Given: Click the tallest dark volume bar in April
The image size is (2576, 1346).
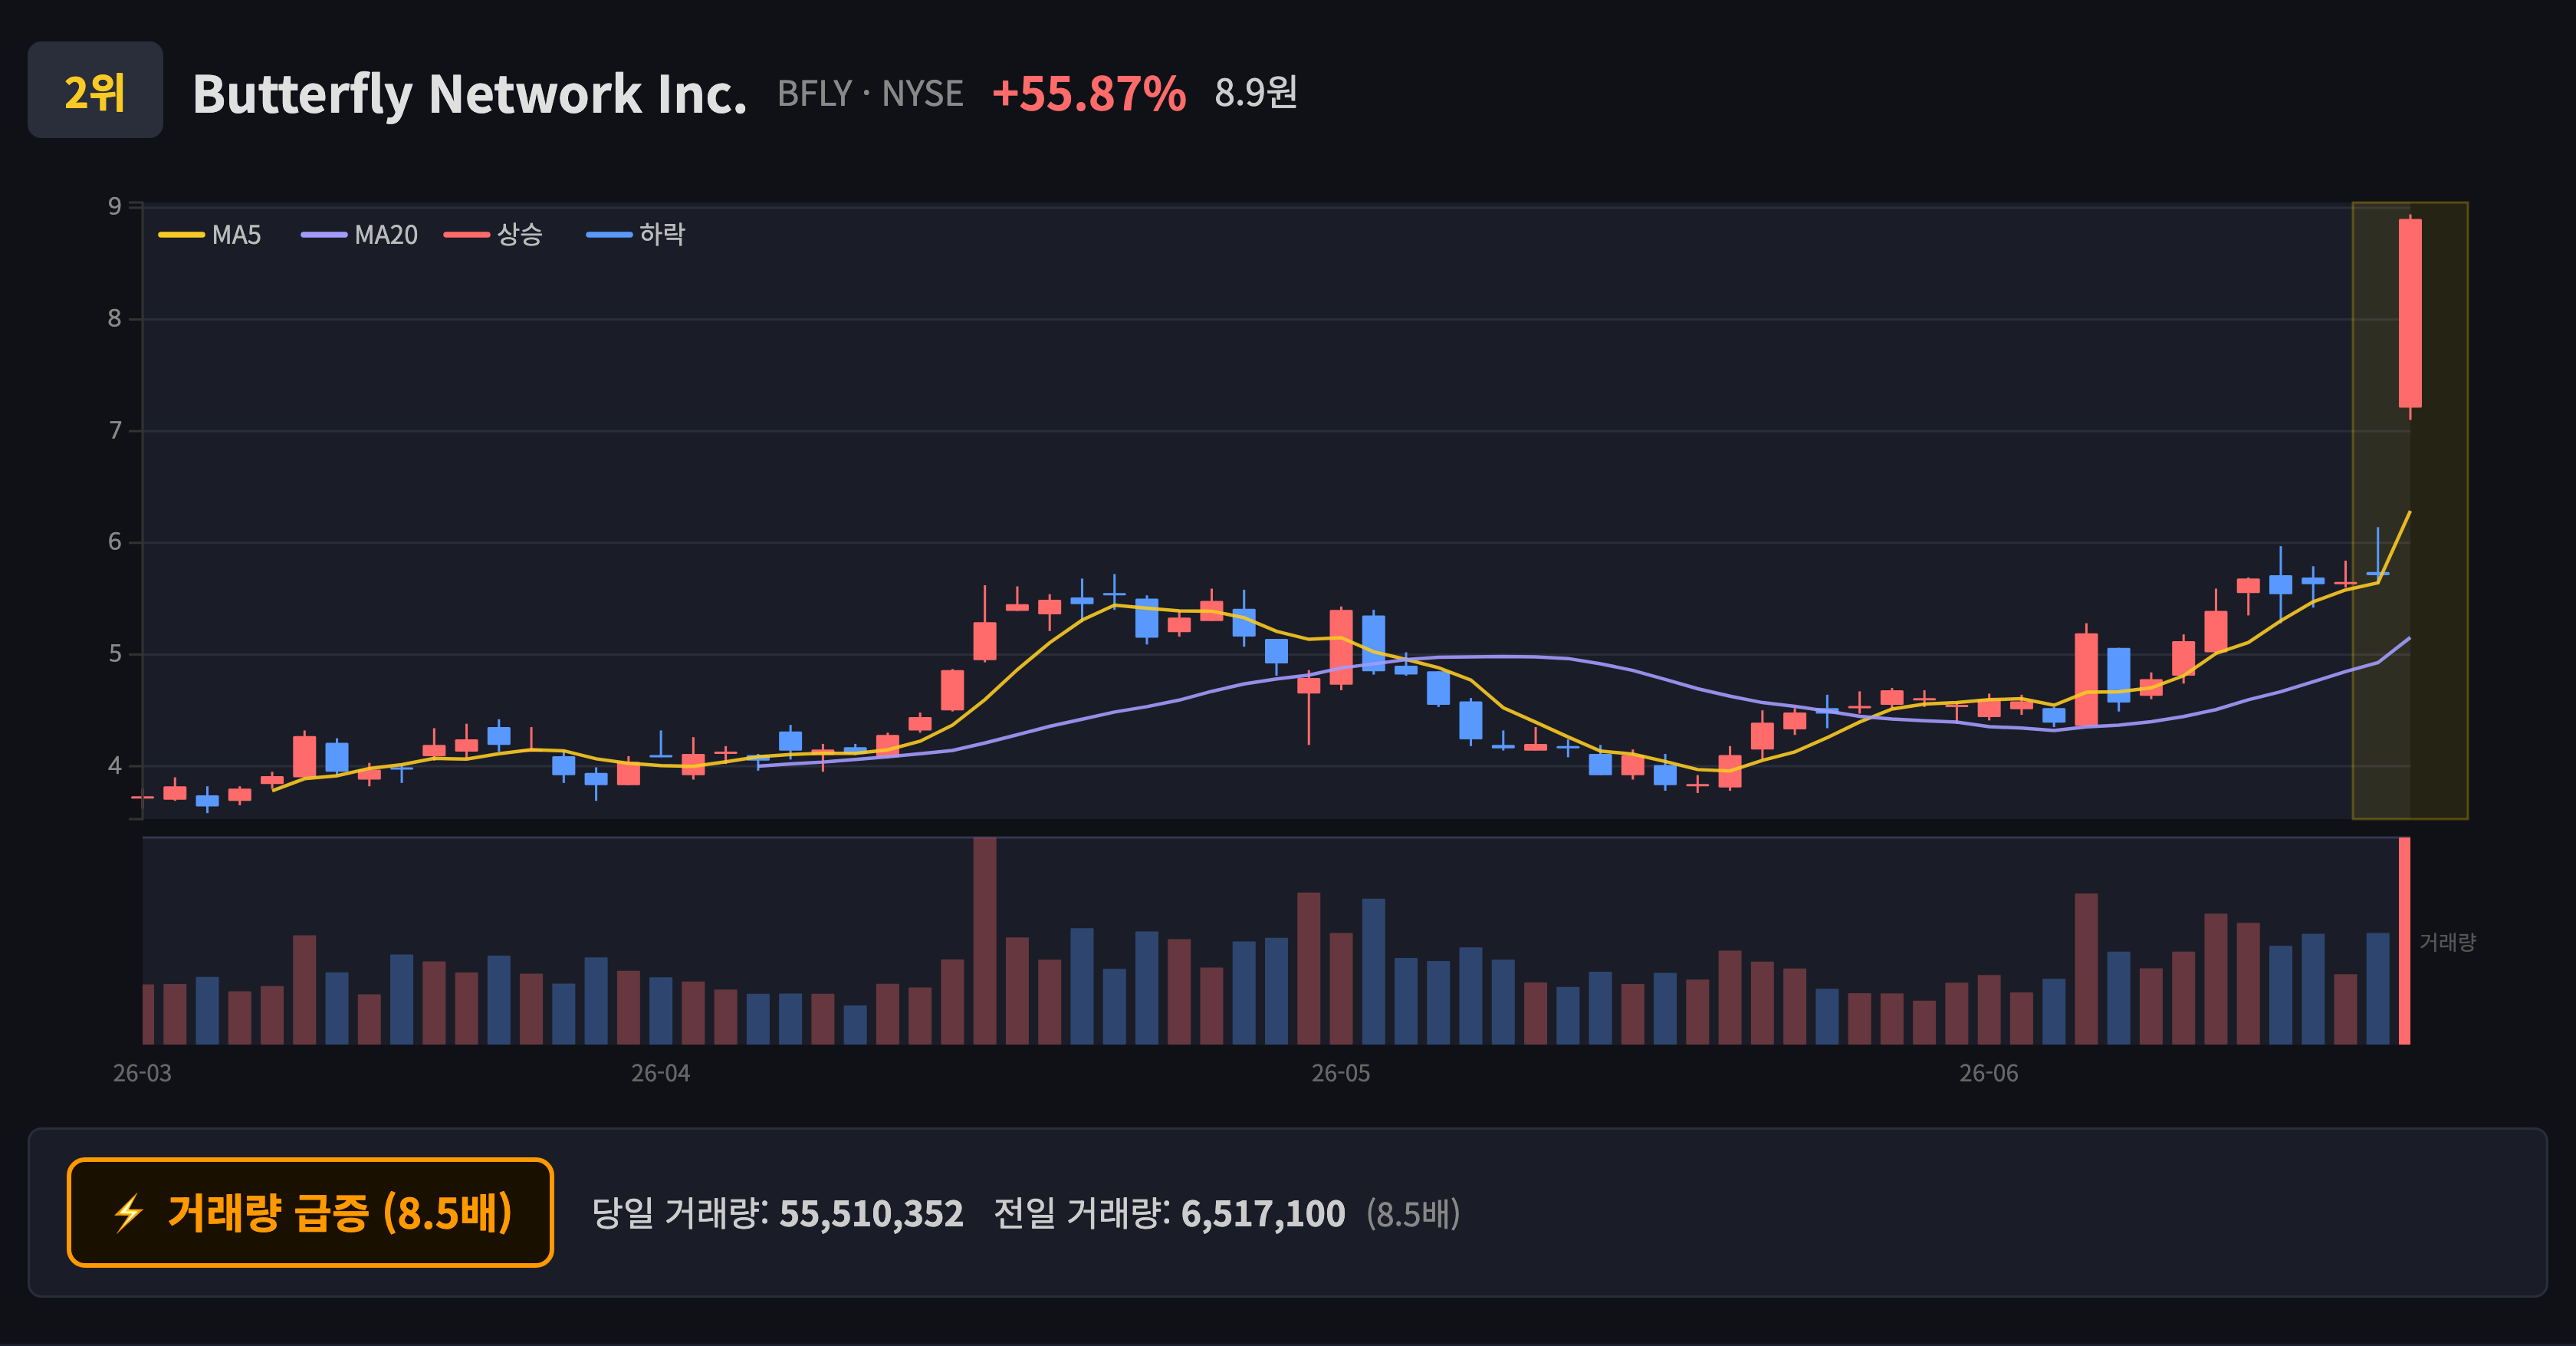Looking at the screenshot, I should tap(985, 940).
